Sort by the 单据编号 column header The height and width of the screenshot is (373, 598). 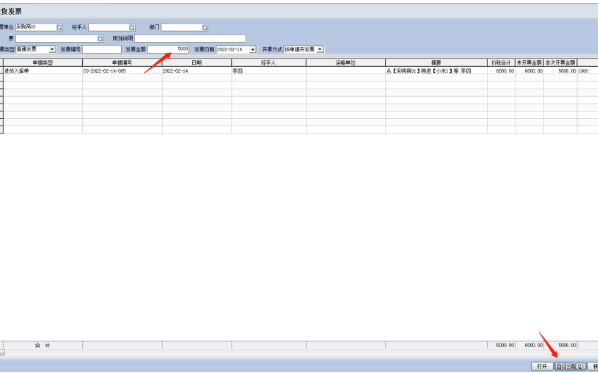(122, 63)
